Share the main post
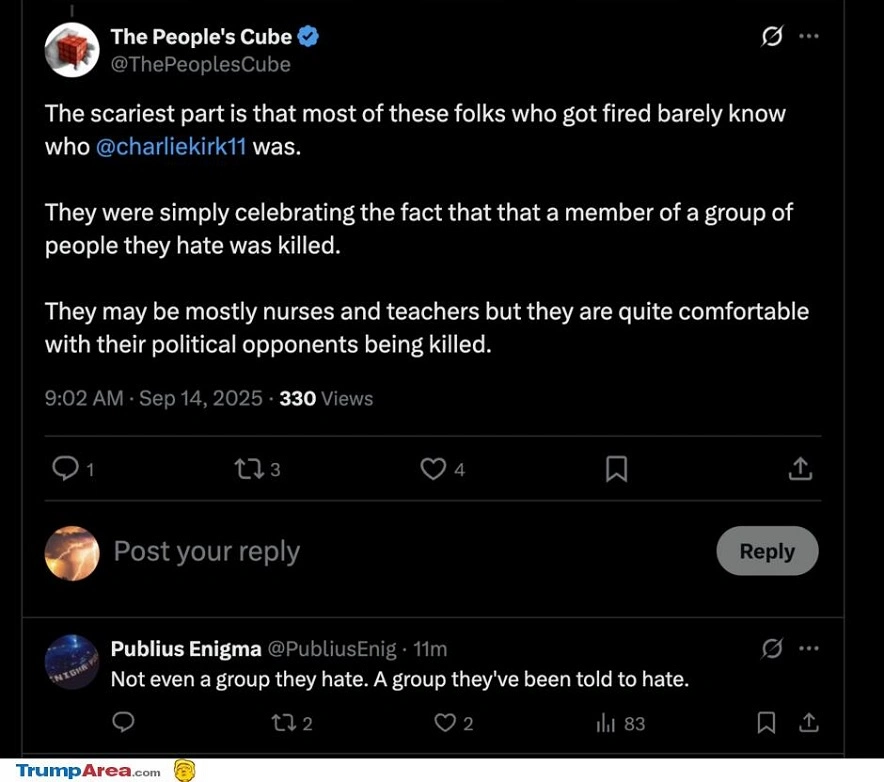884x782 pixels. pos(800,468)
